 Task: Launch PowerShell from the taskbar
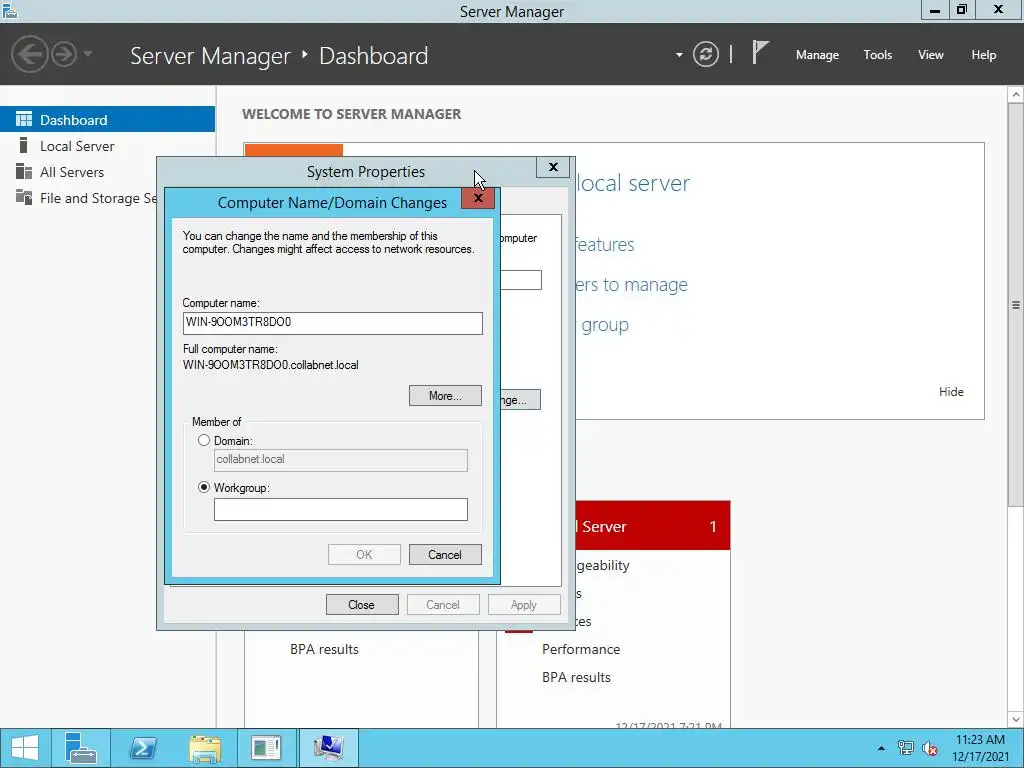pyautogui.click(x=142, y=748)
